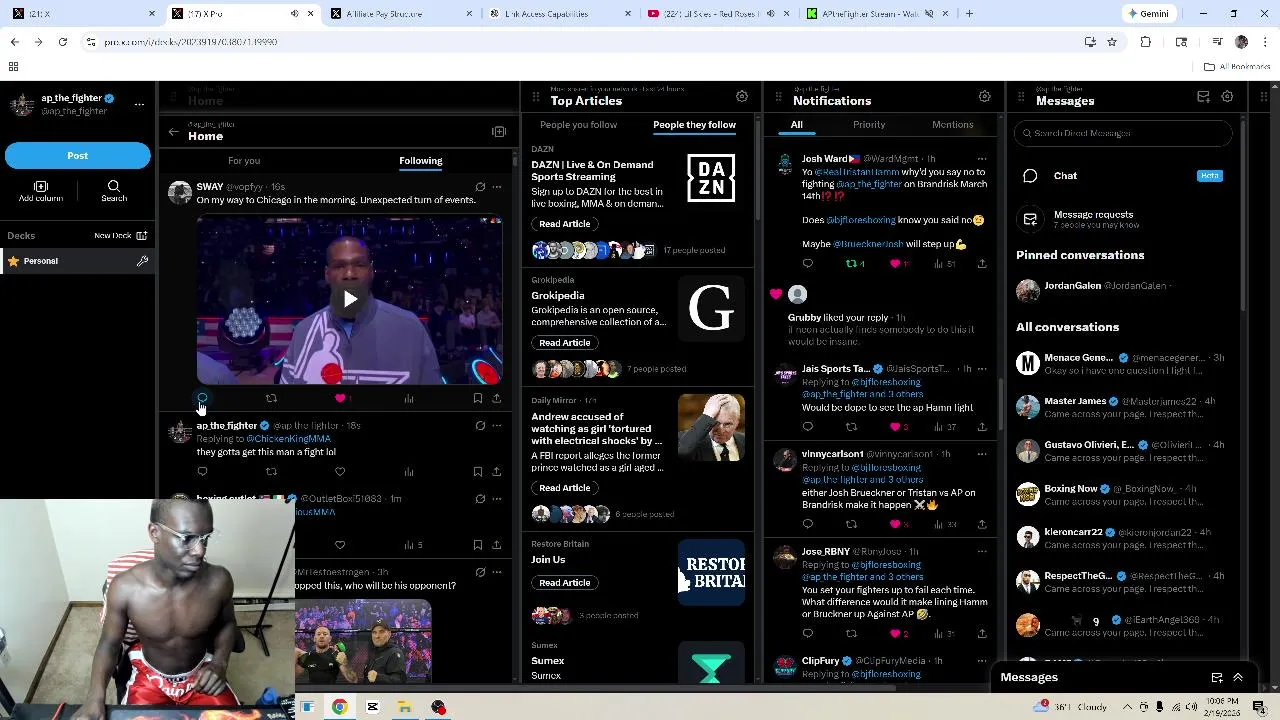Open Messages column settings gear
This screenshot has width=1280, height=720.
point(1227,97)
